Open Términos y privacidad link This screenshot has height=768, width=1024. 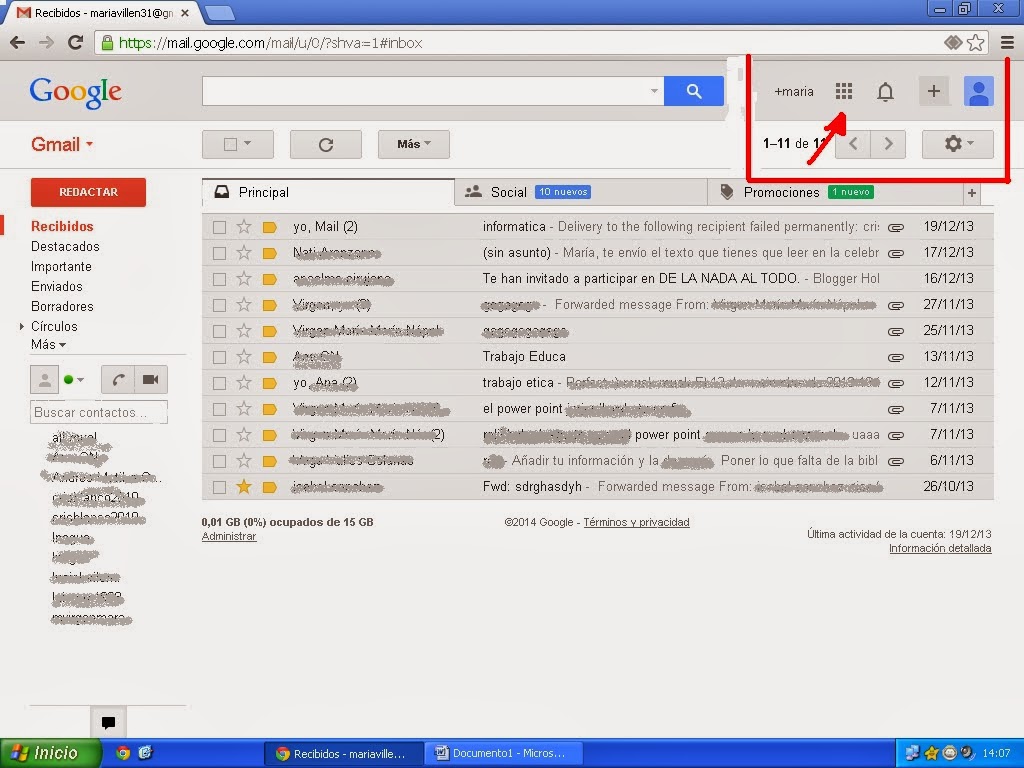point(636,522)
